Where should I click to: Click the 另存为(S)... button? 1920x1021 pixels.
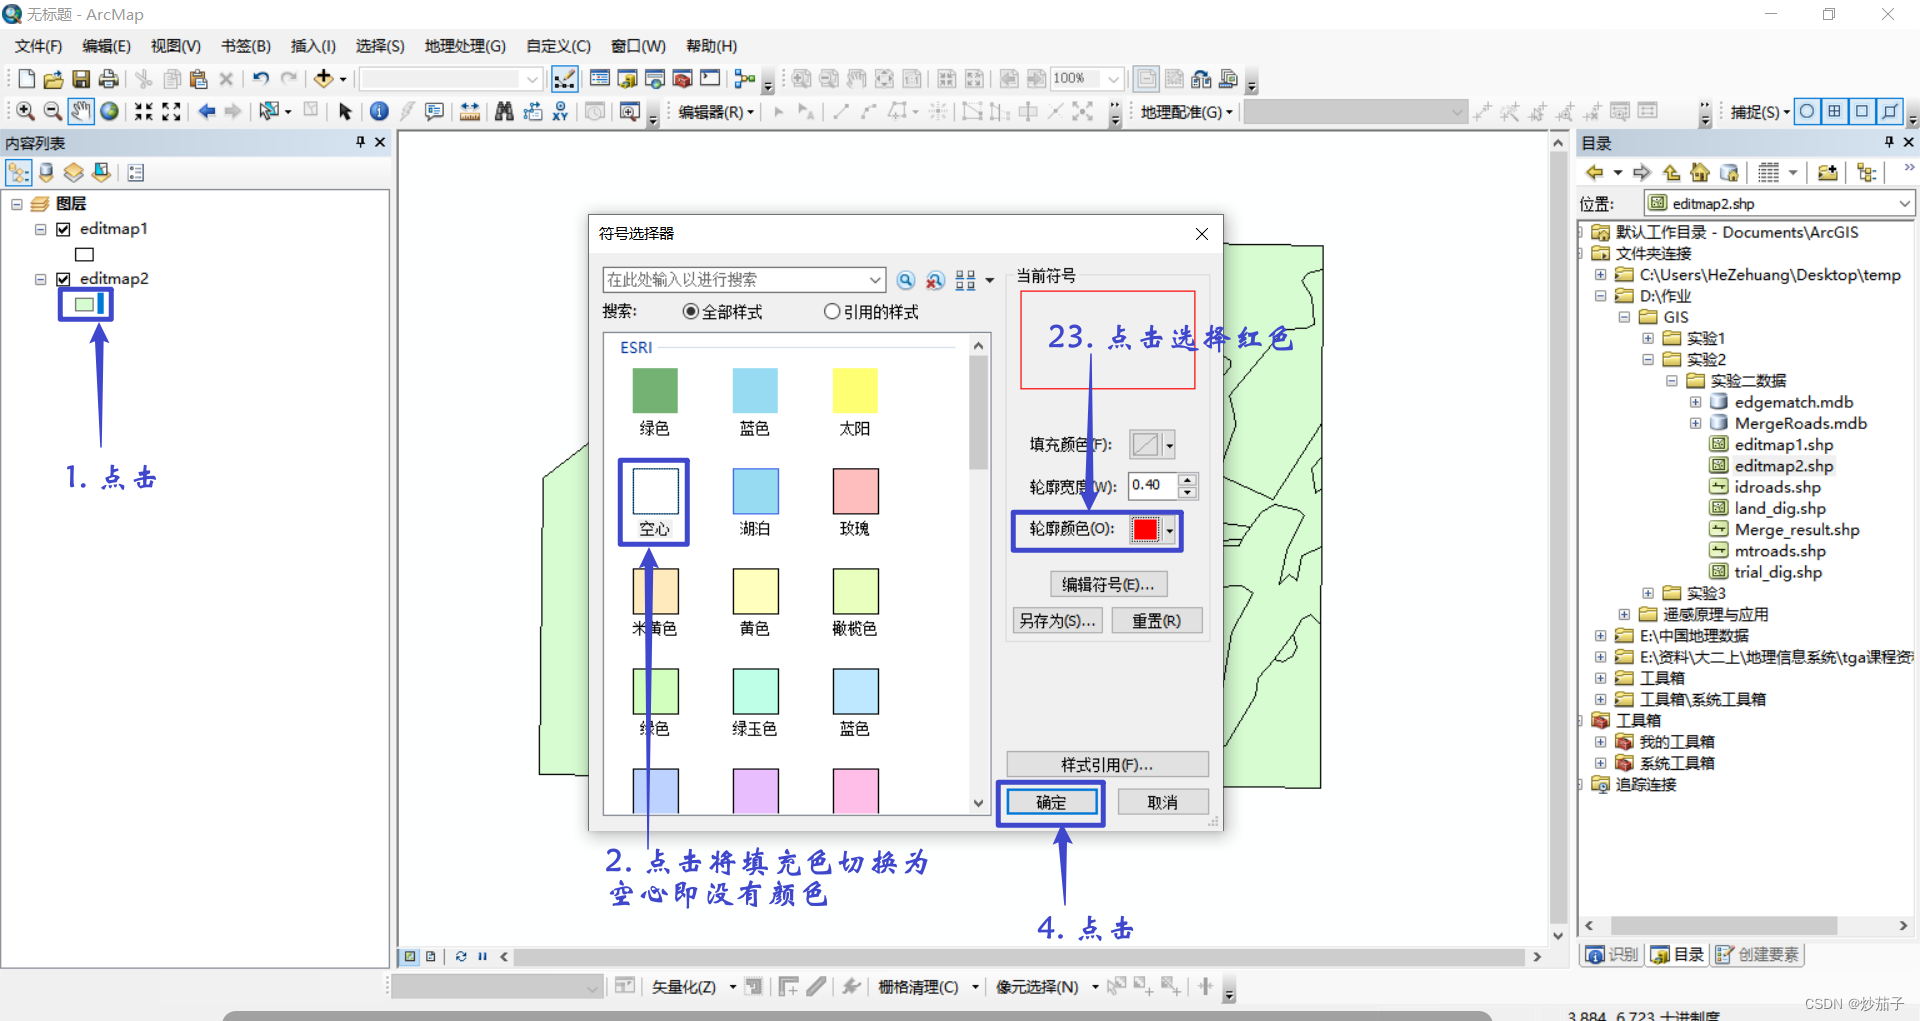pos(1057,621)
